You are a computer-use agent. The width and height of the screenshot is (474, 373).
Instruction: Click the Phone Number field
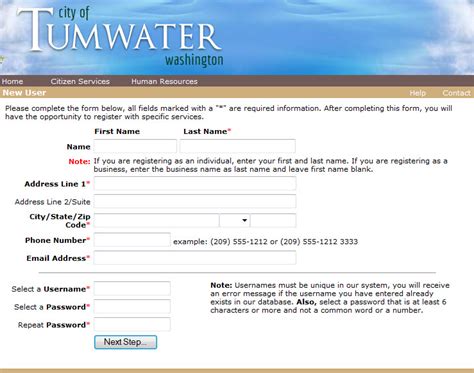[132, 240]
